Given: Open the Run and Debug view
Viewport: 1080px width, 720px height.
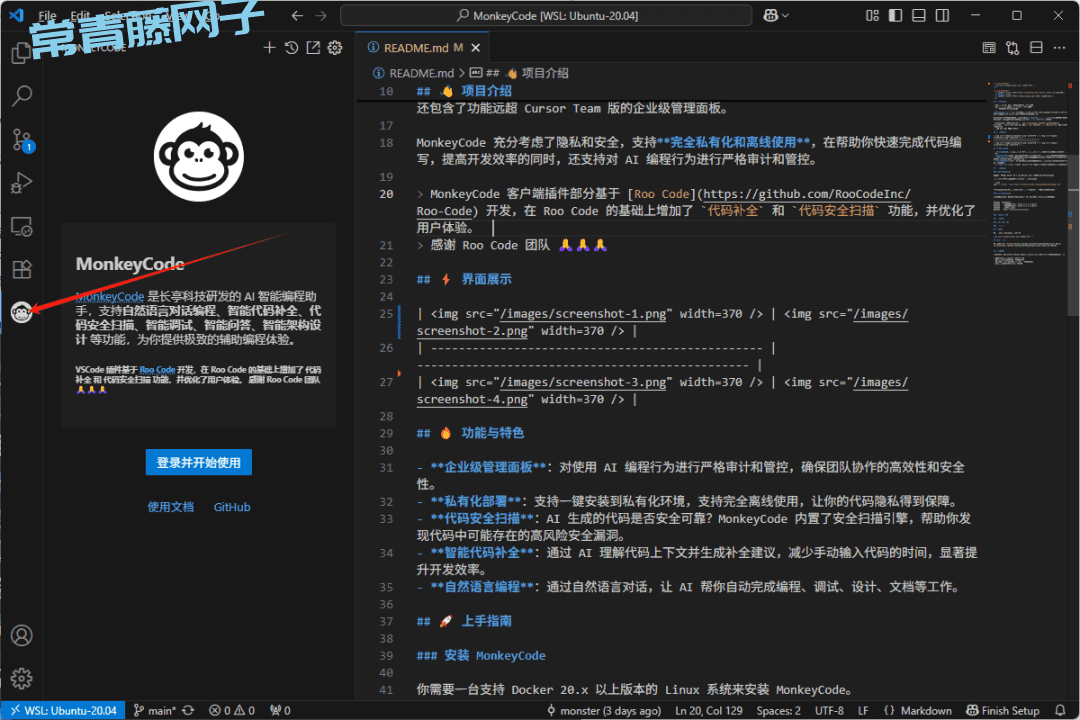Looking at the screenshot, I should point(22,183).
